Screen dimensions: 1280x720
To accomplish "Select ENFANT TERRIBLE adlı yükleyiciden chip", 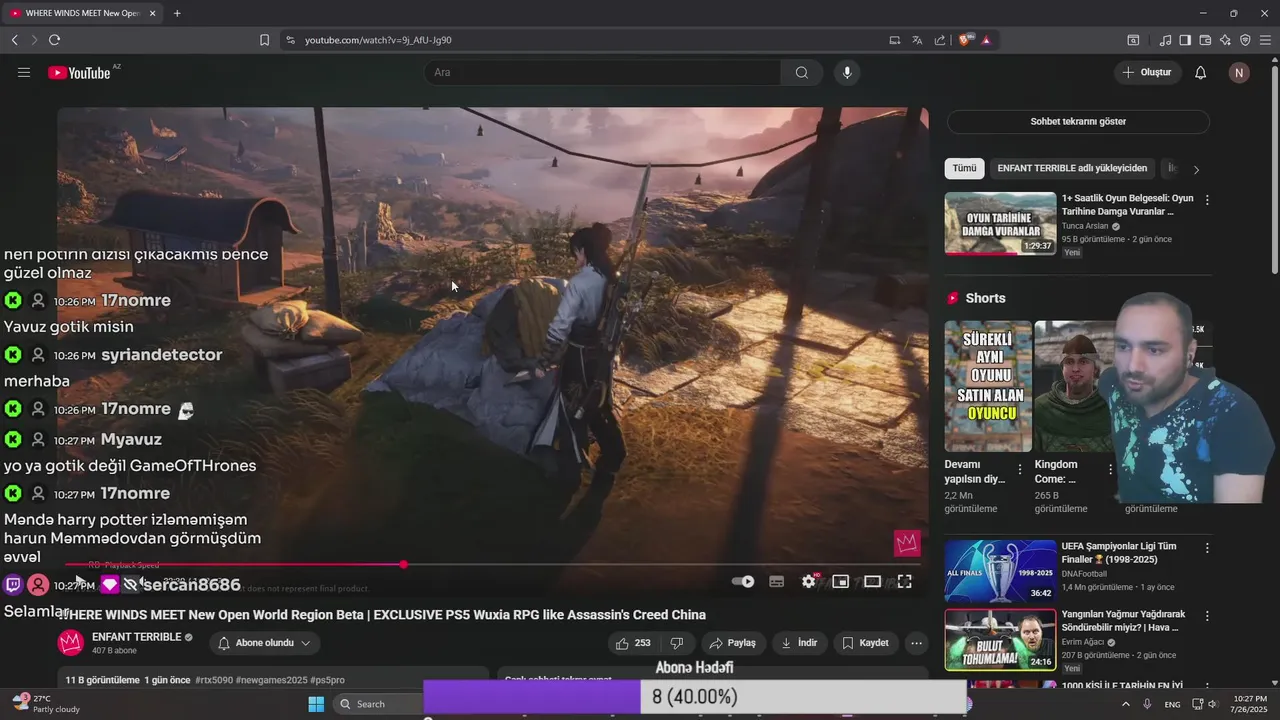I will pos(1072,168).
